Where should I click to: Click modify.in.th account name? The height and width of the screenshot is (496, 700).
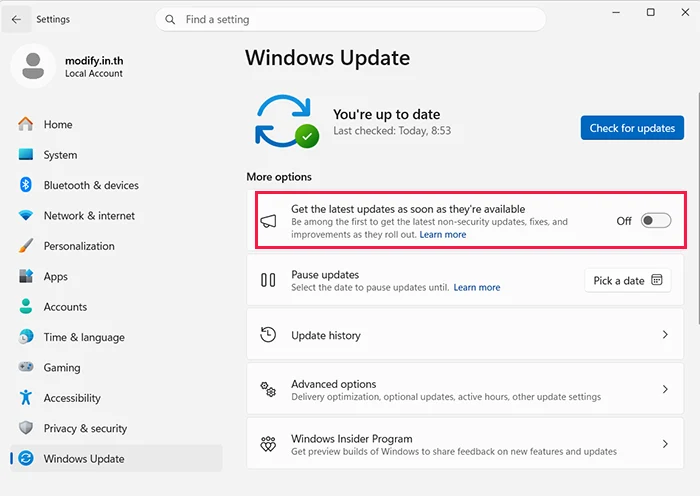[94, 61]
